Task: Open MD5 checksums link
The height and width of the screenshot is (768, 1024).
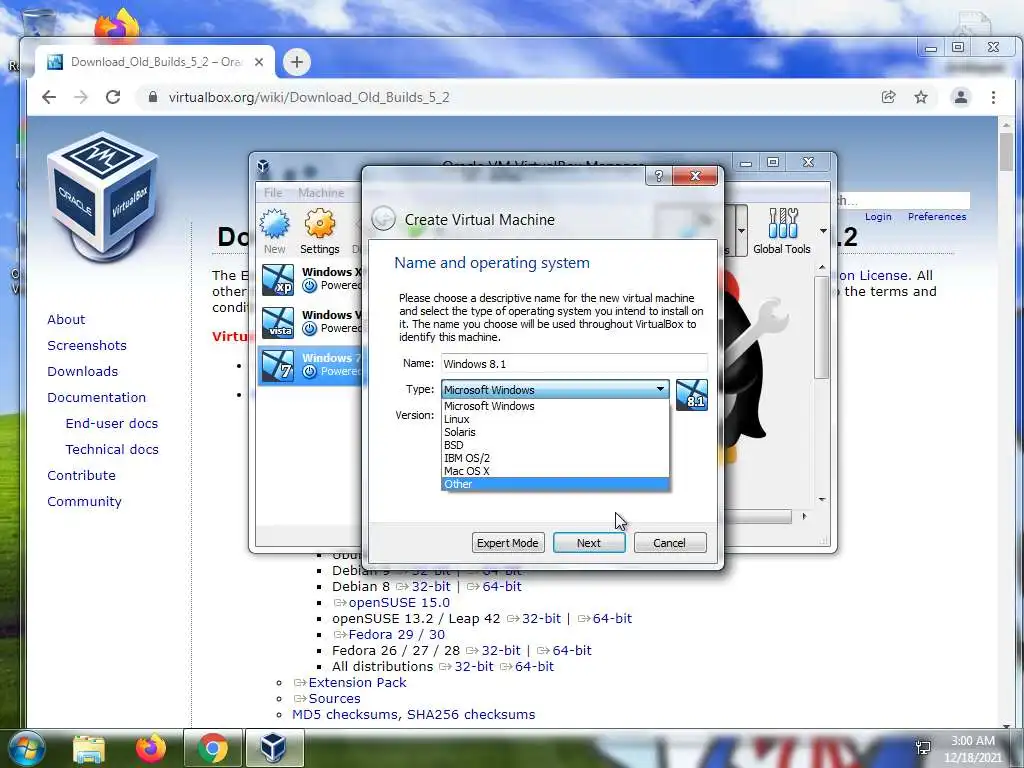Action: pyautogui.click(x=345, y=714)
